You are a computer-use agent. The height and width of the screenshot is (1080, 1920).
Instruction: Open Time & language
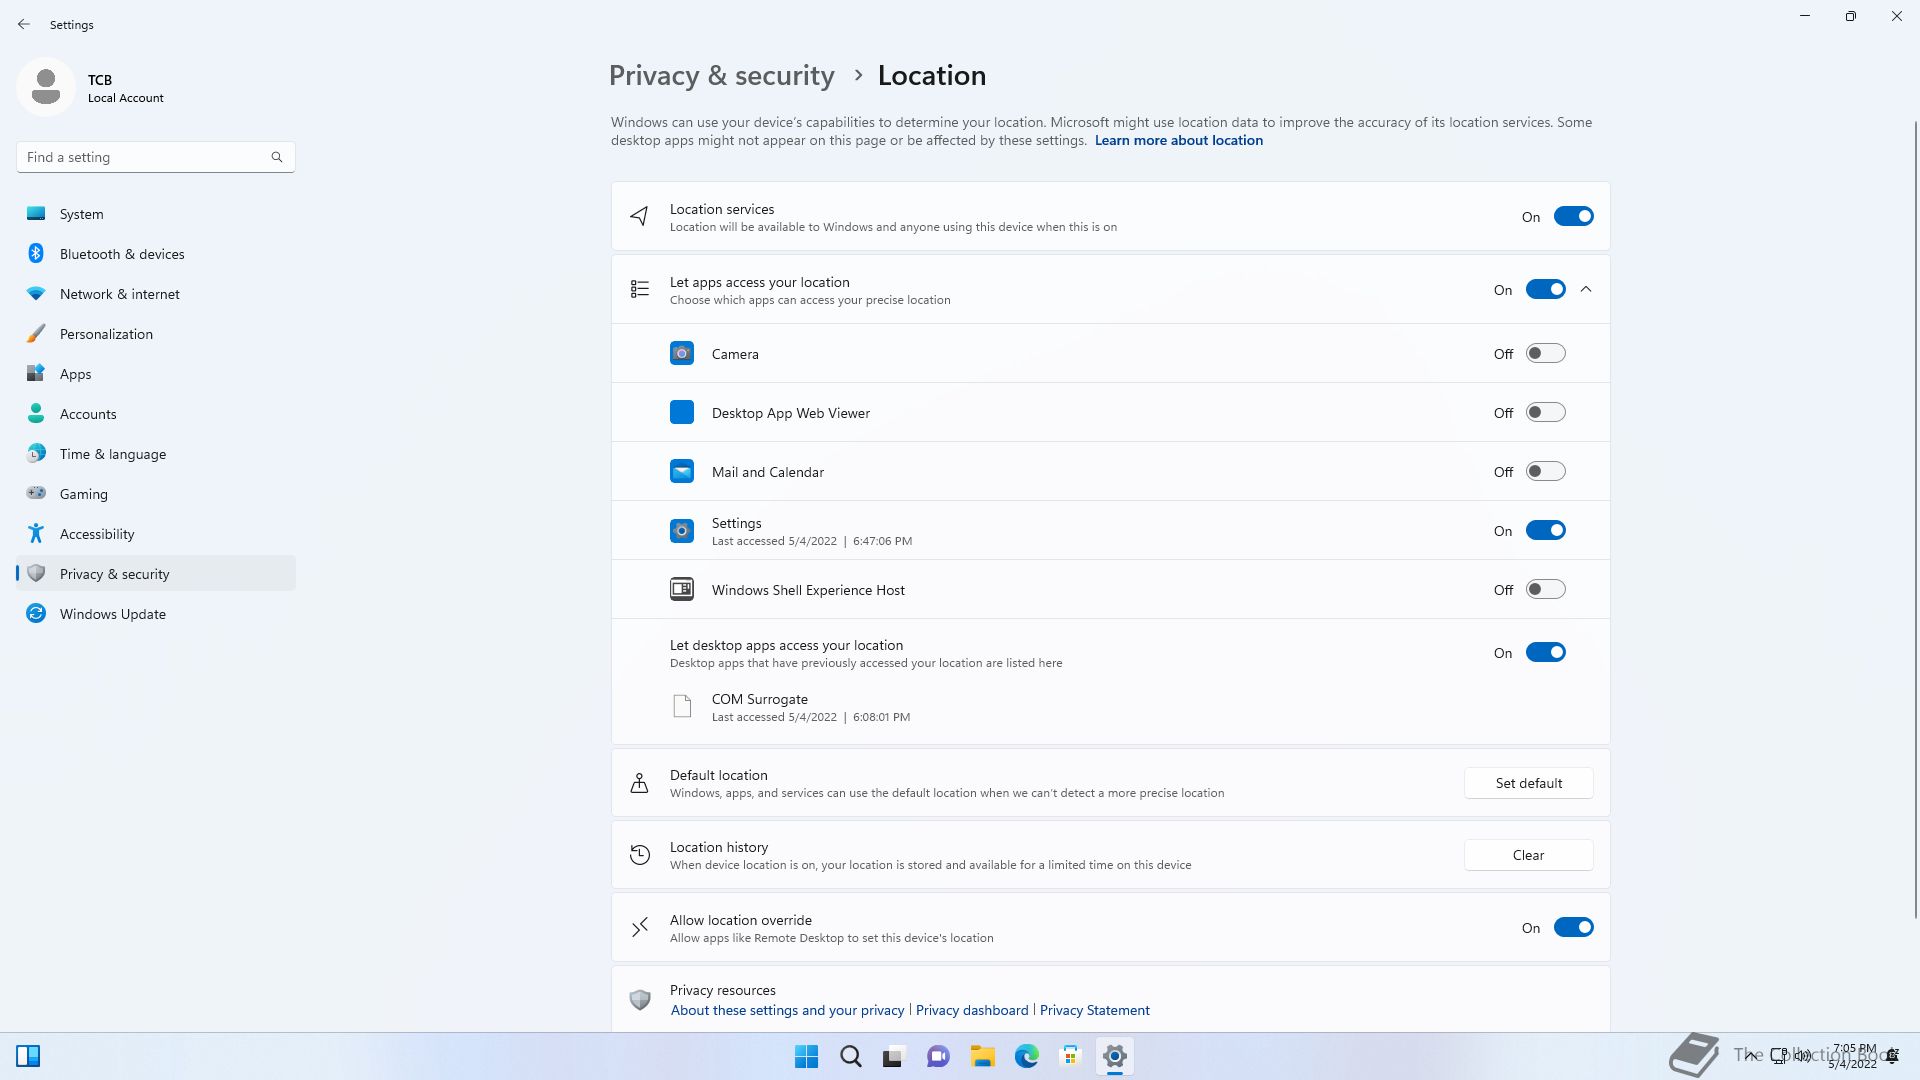[x=156, y=454]
